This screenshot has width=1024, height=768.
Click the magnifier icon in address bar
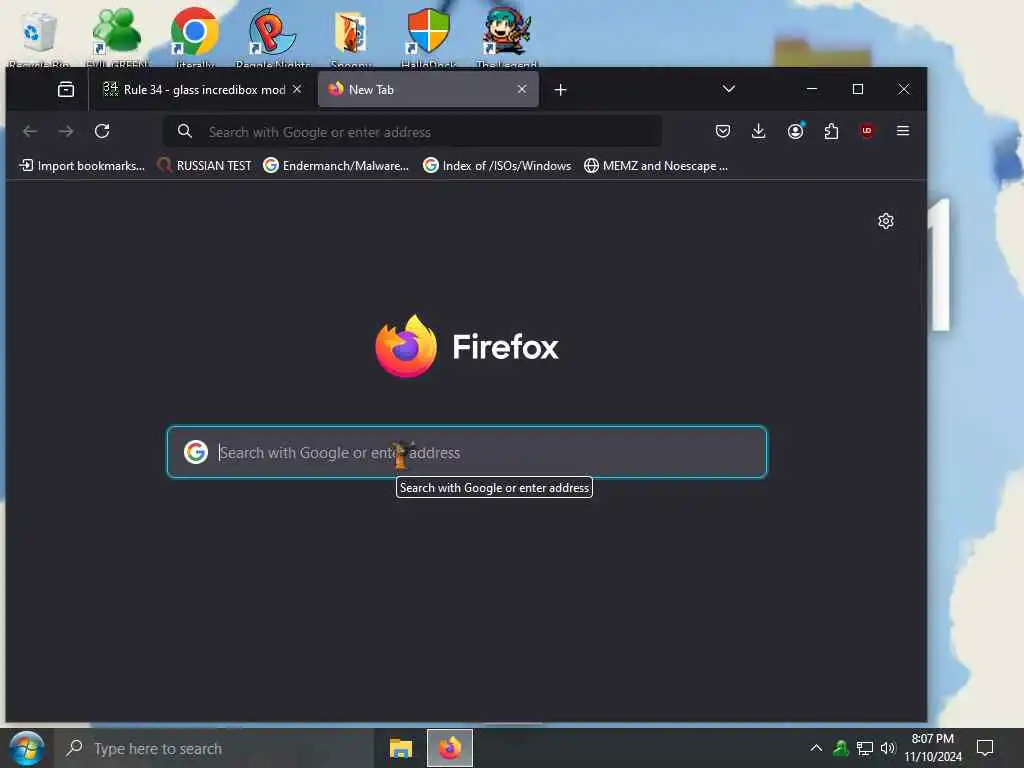185,131
